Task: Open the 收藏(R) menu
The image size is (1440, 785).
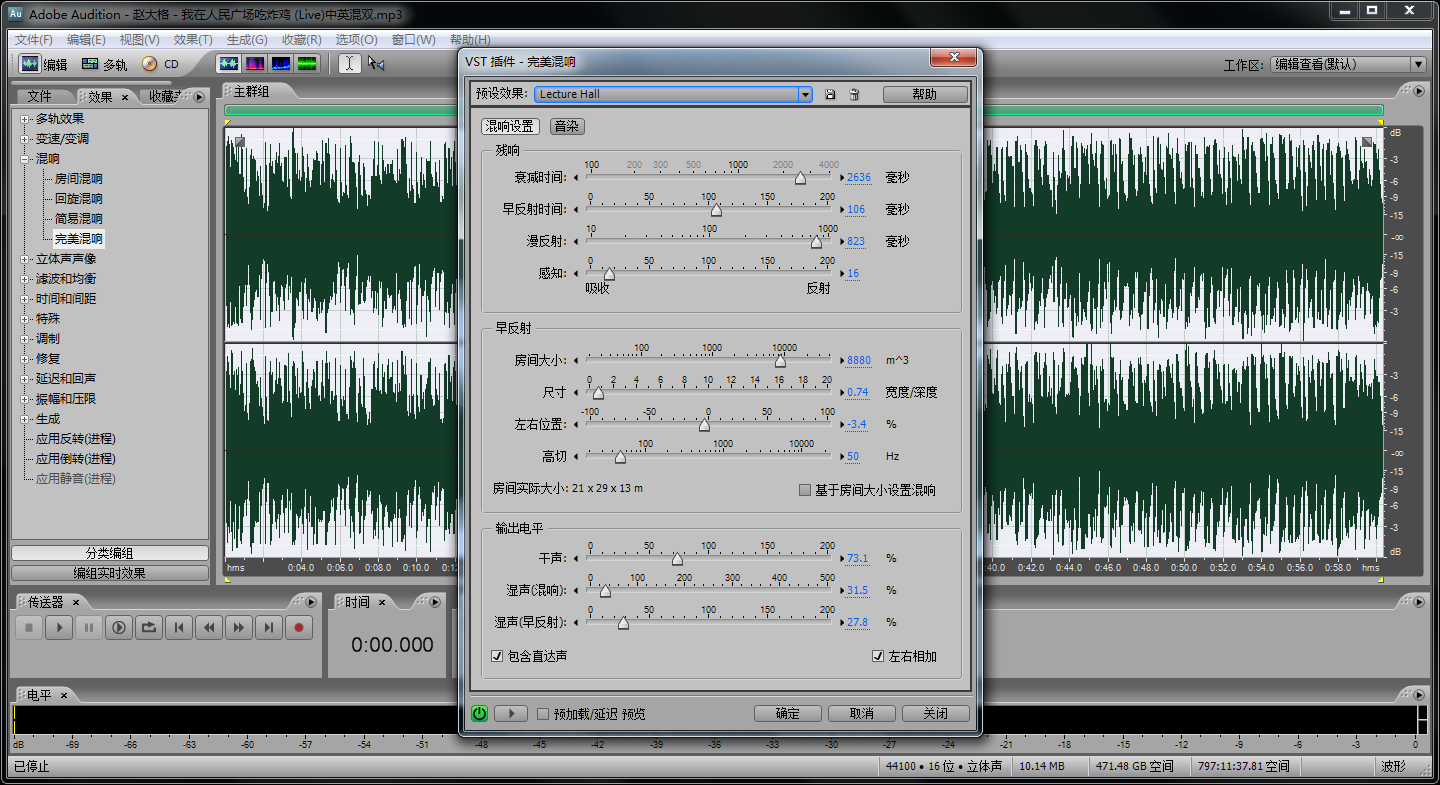Action: (301, 40)
